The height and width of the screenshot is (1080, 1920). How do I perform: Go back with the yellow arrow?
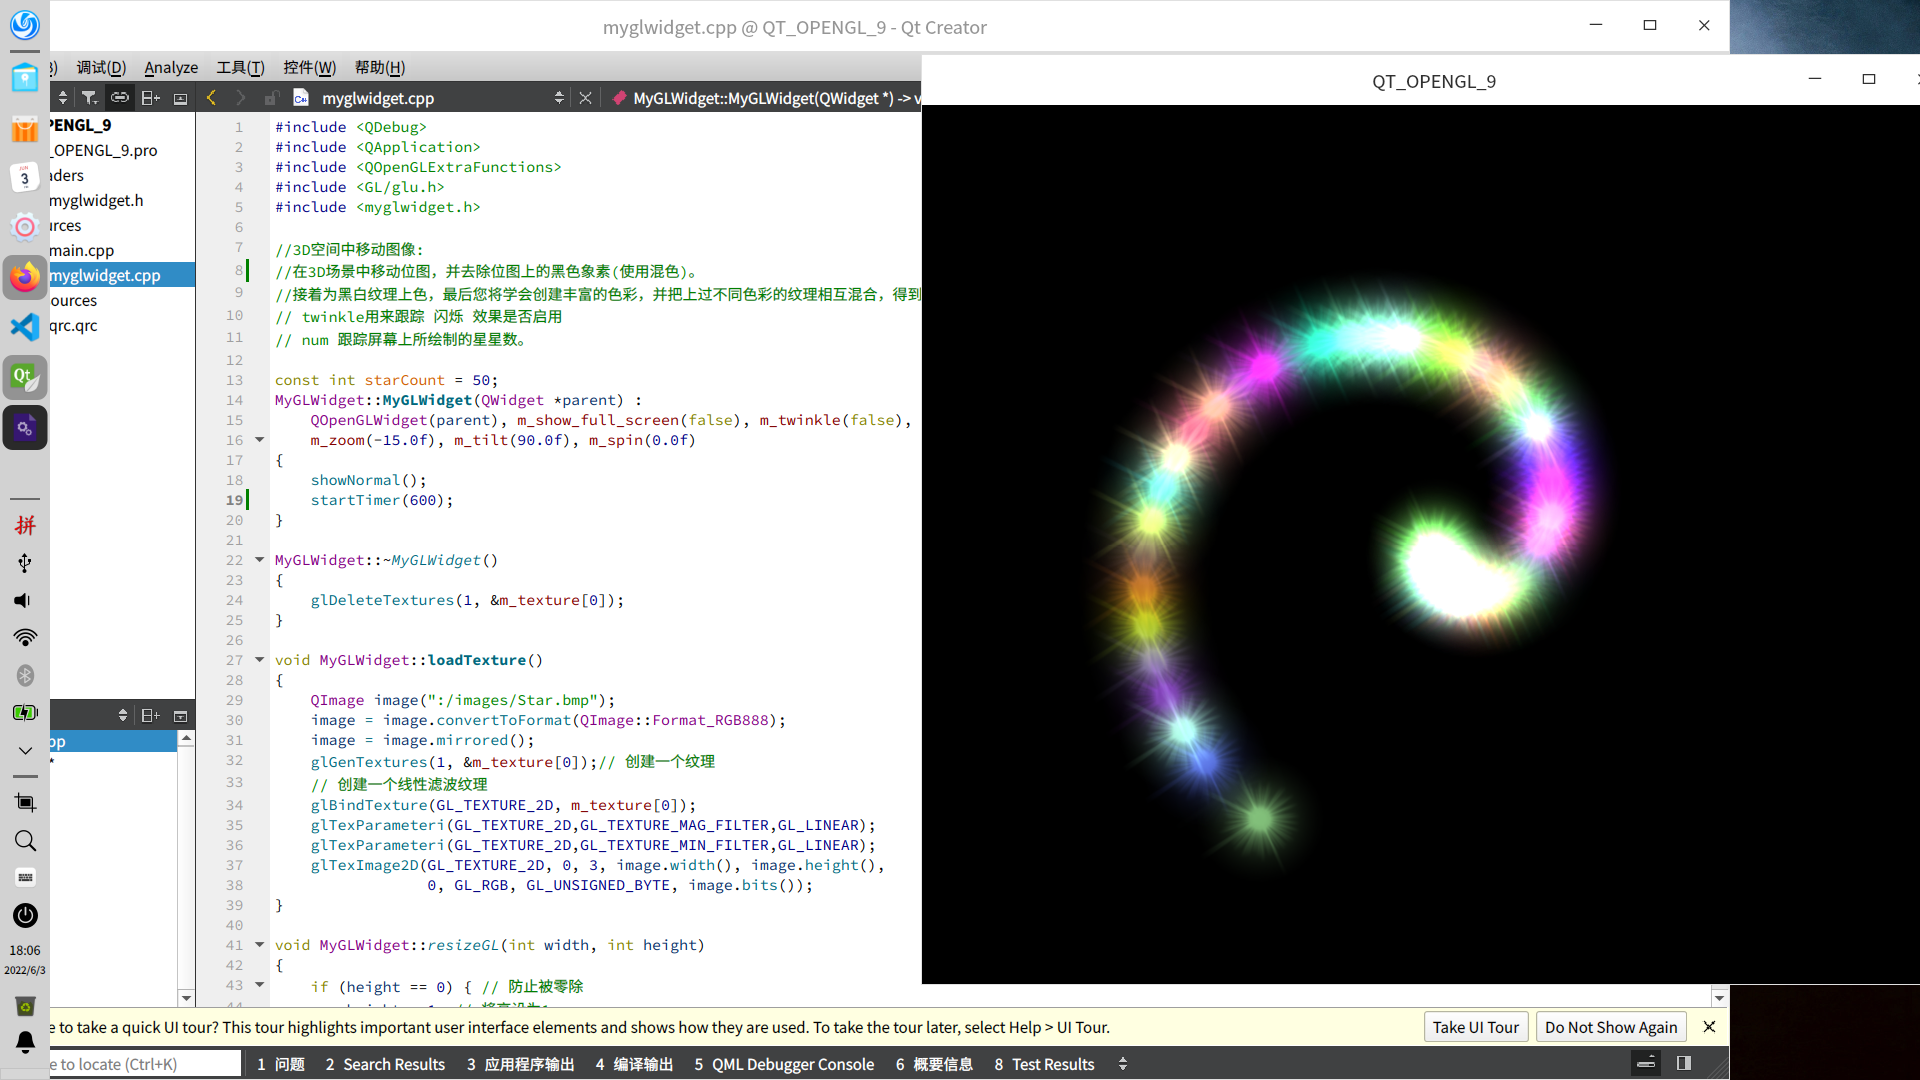coord(211,98)
